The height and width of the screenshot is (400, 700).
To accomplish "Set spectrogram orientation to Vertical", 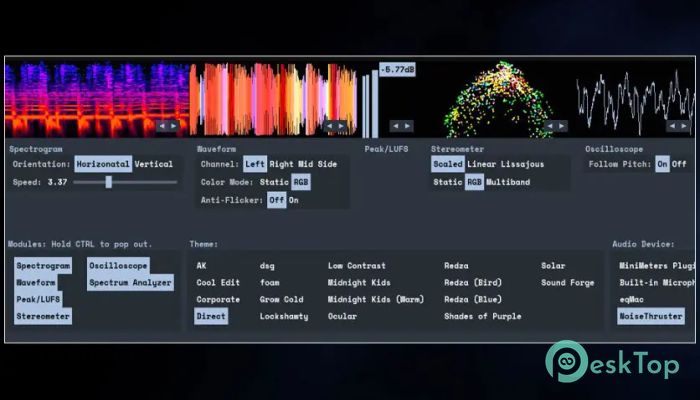I will [x=154, y=164].
